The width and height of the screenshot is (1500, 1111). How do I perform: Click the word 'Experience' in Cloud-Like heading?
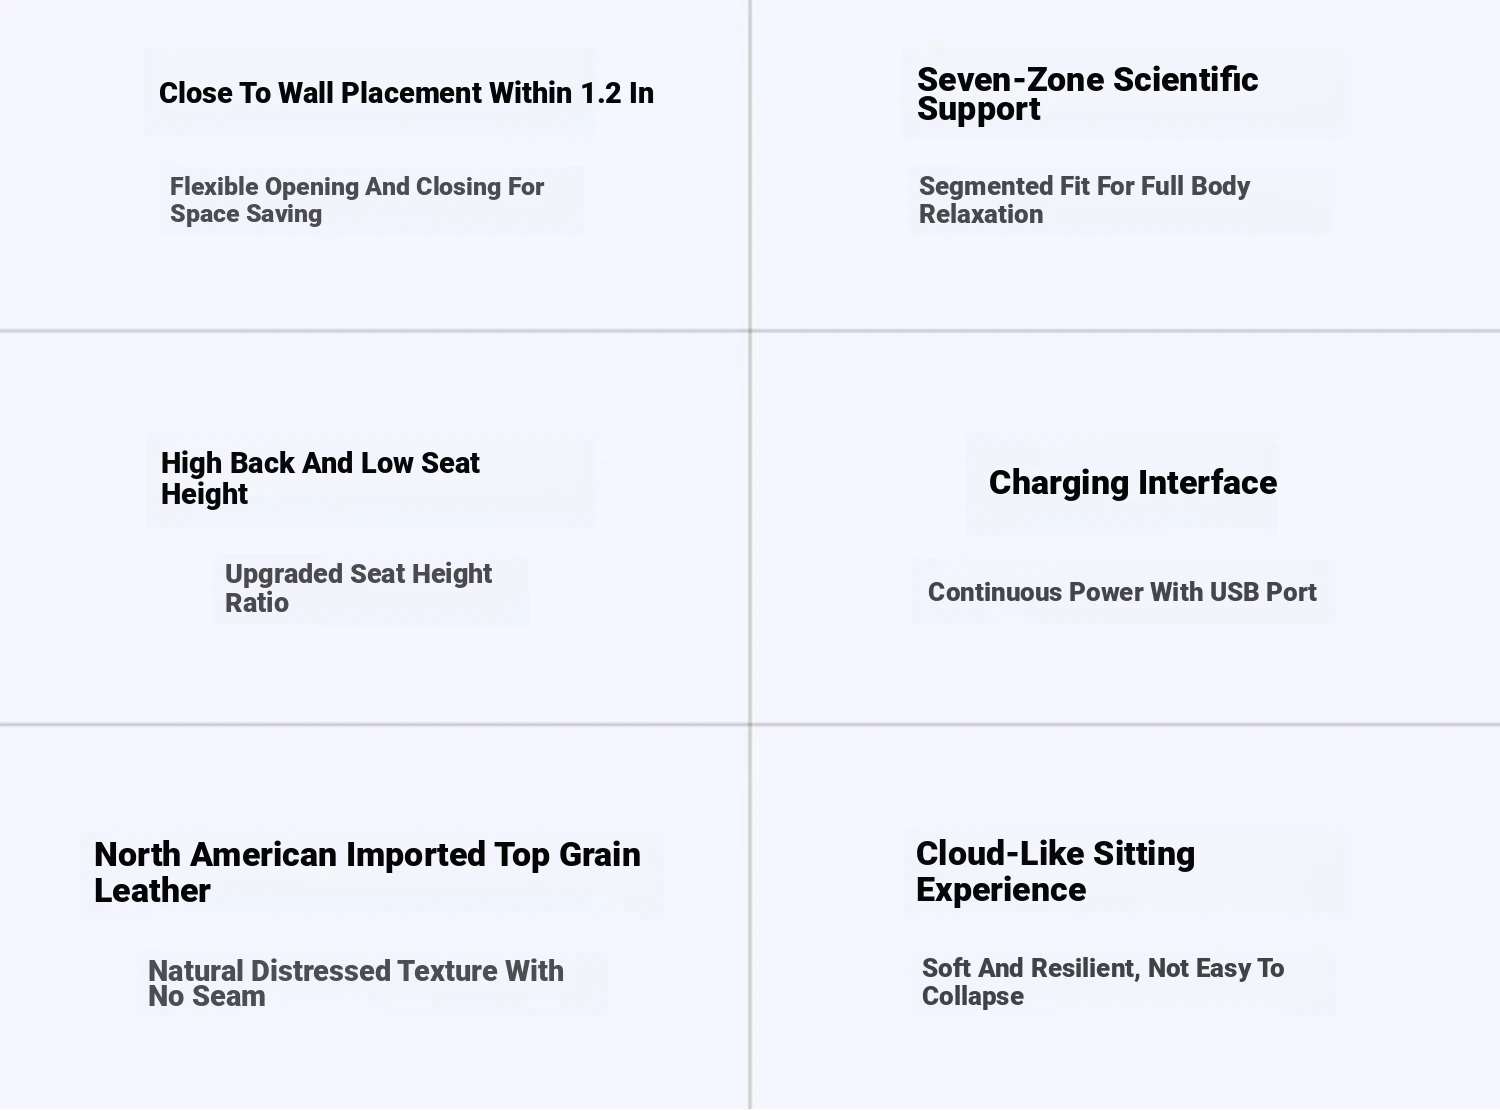tap(1001, 890)
